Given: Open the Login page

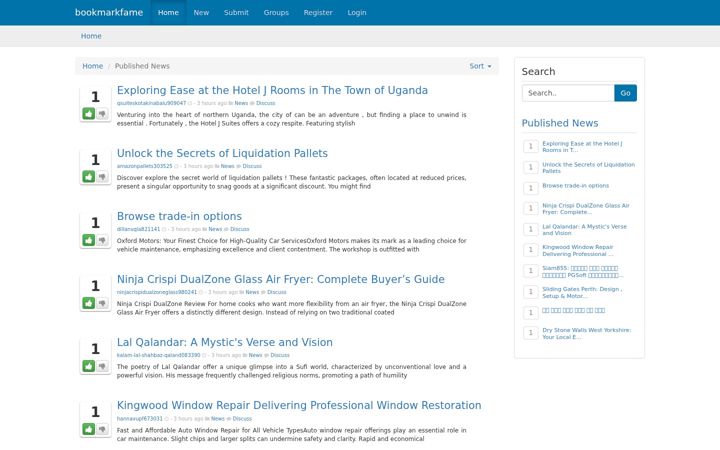Looking at the screenshot, I should 357,12.
